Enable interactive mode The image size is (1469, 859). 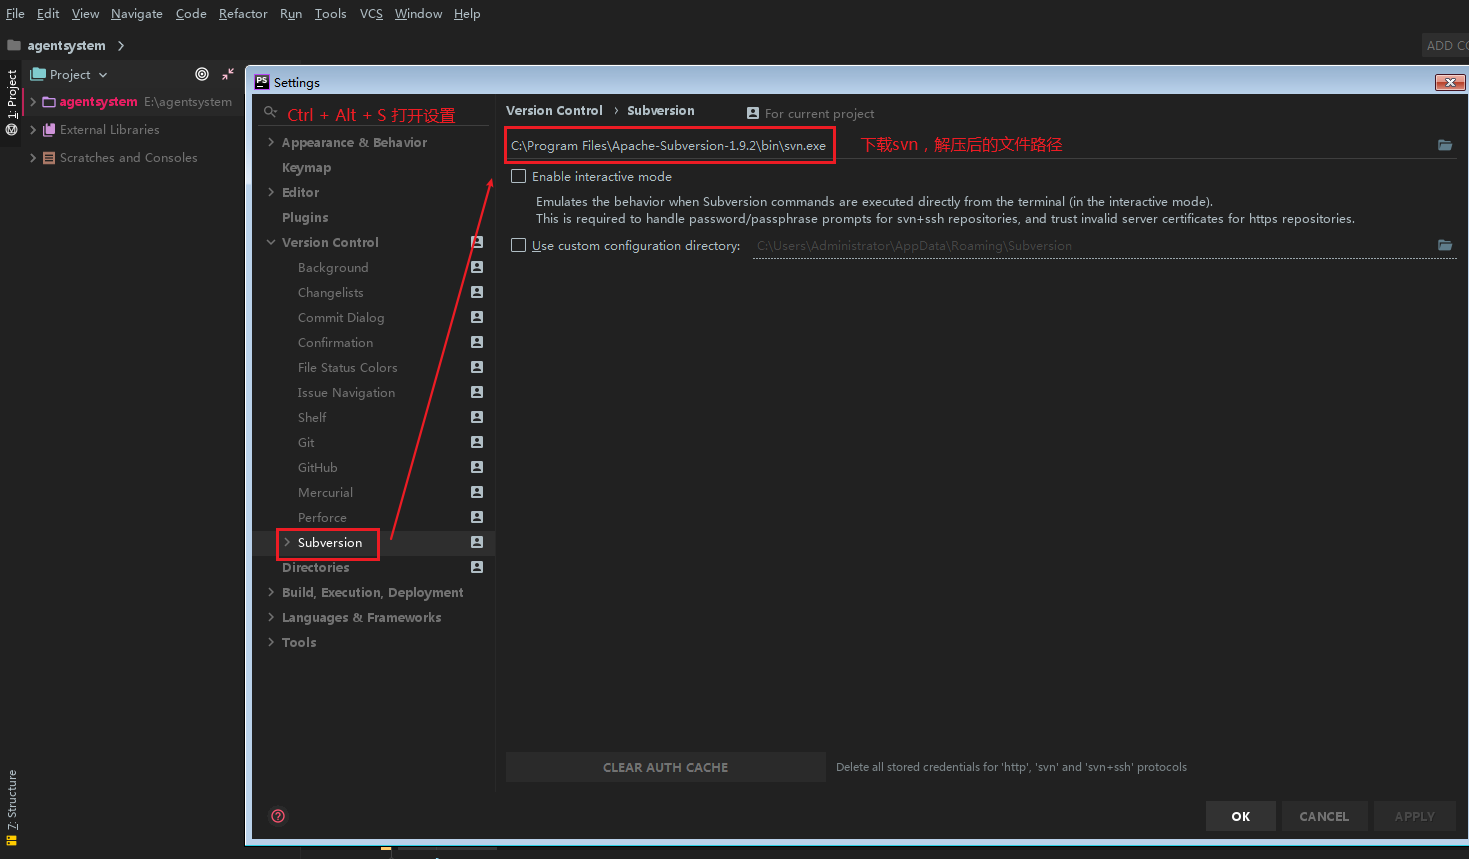(518, 176)
